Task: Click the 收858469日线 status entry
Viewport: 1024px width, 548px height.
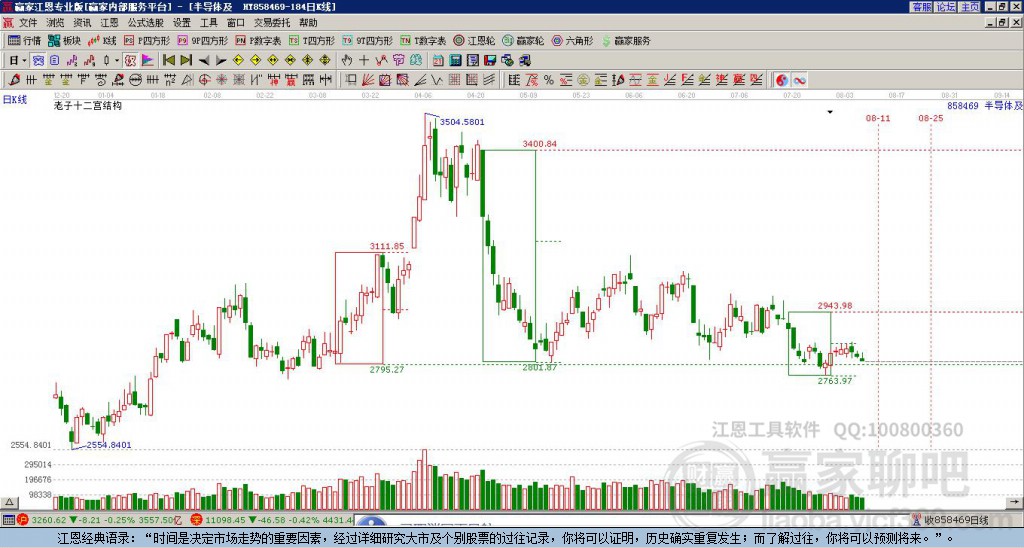Action: click(x=957, y=520)
